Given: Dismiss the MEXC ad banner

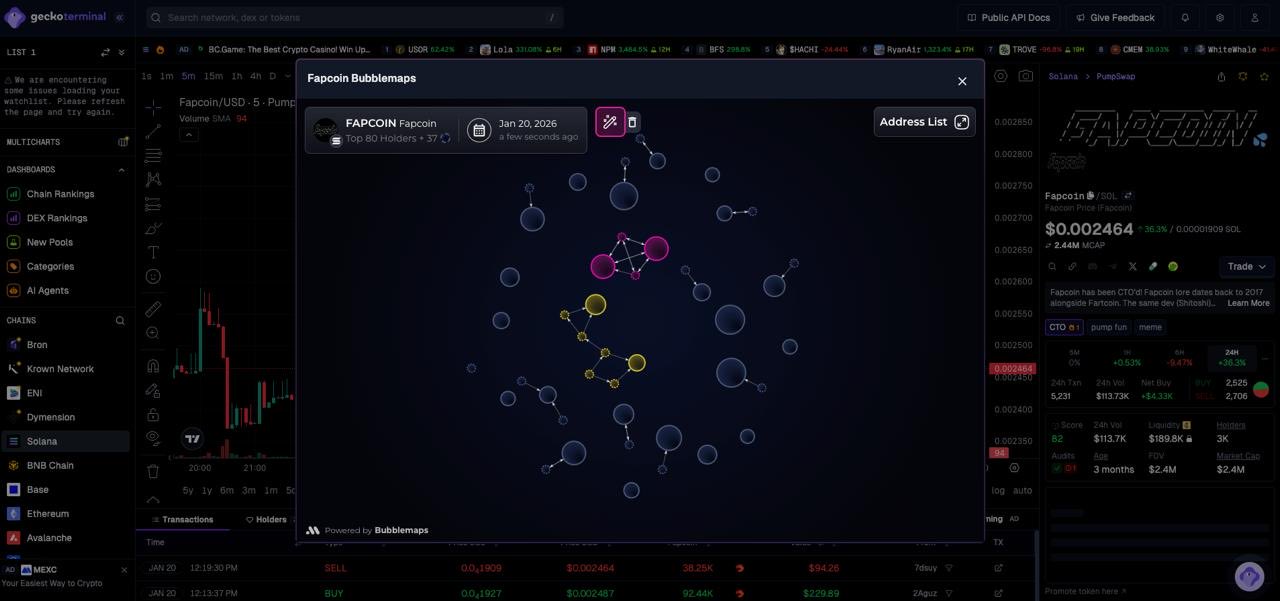Looking at the screenshot, I should point(124,570).
